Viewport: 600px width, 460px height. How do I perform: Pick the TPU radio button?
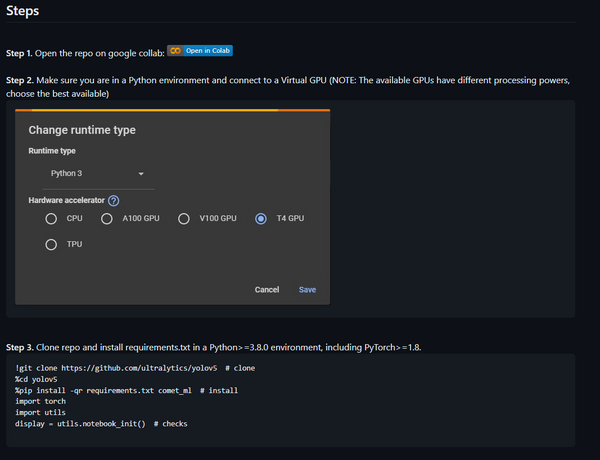pyautogui.click(x=51, y=245)
